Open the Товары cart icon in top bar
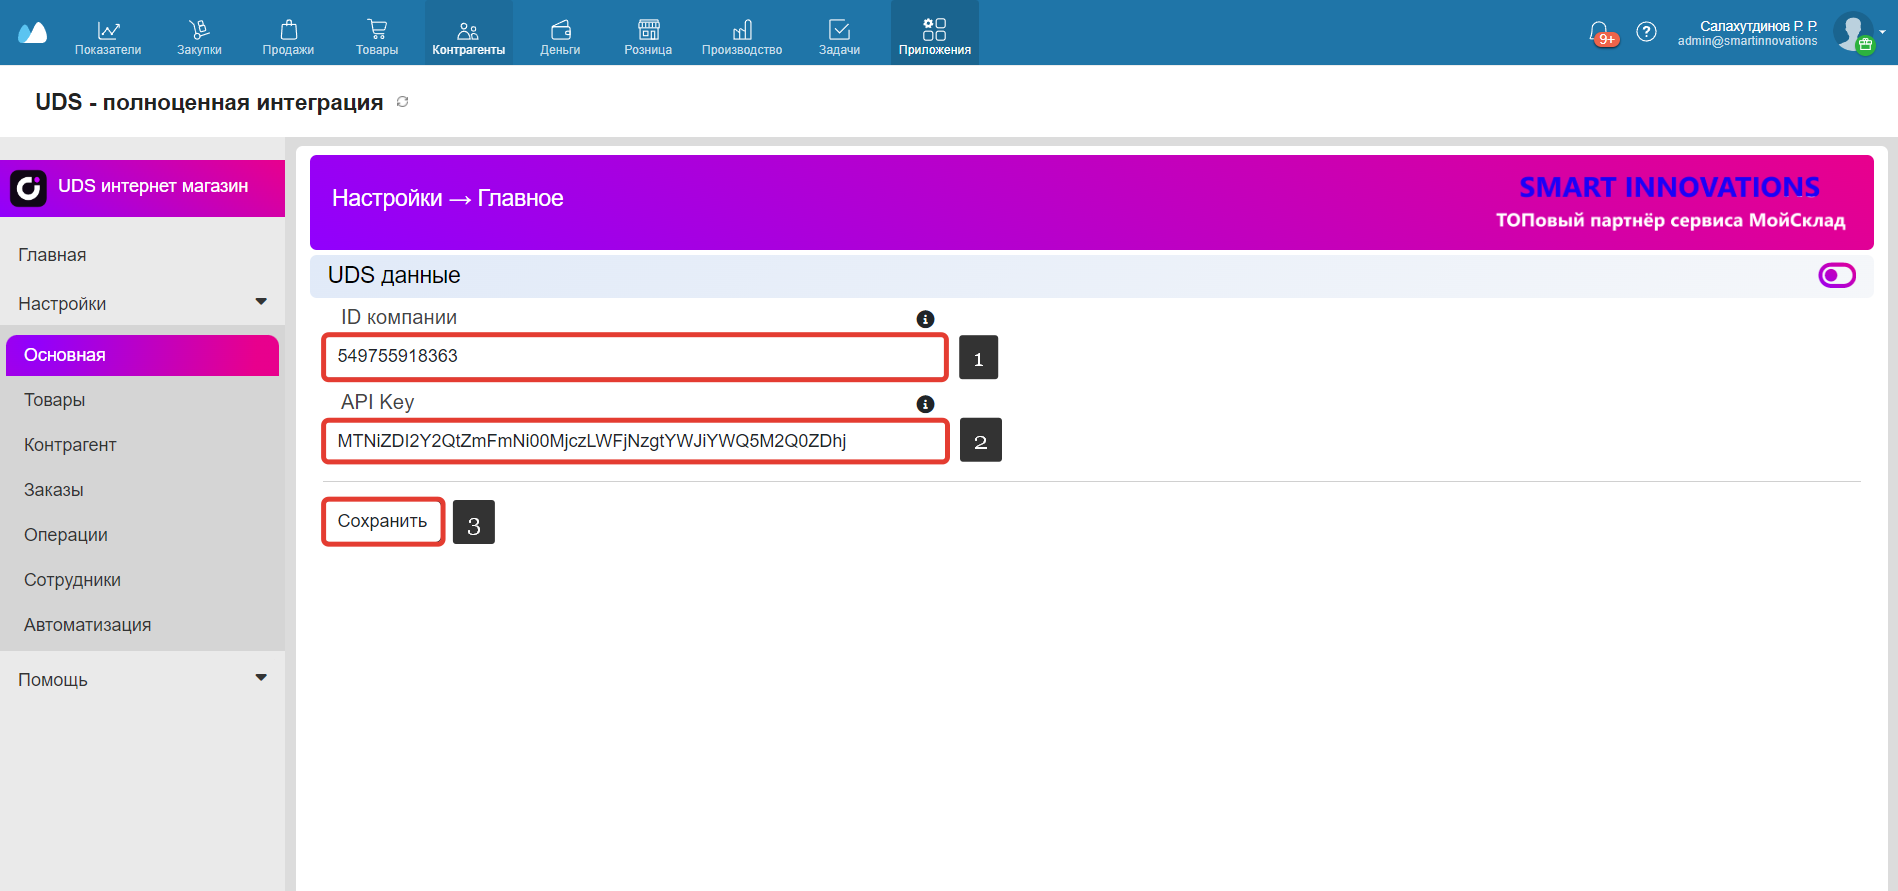1898x891 pixels. 377,30
